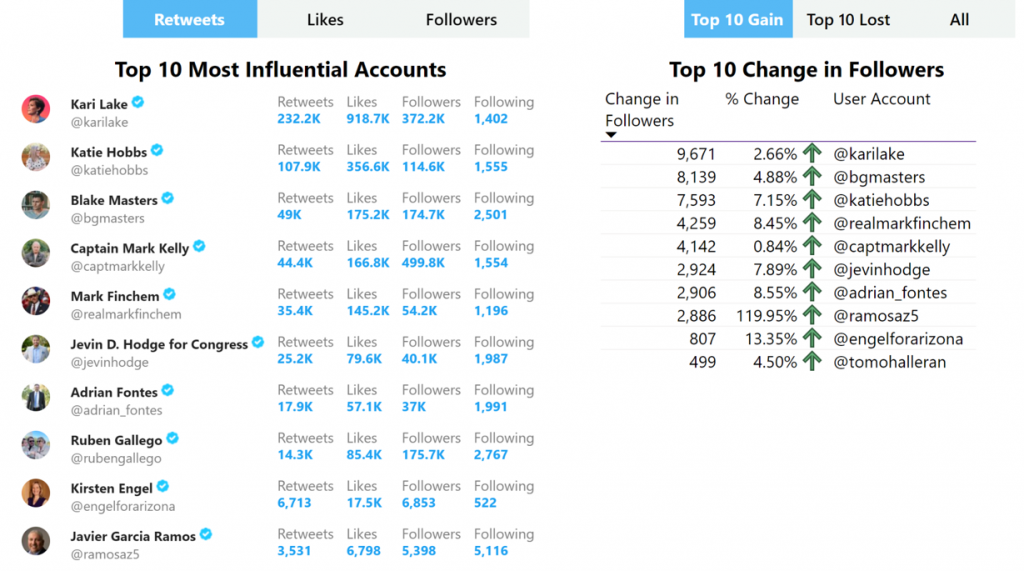Click Katie Hobbs' avatar photo
This screenshot has height=571, width=1024.
tap(35, 157)
